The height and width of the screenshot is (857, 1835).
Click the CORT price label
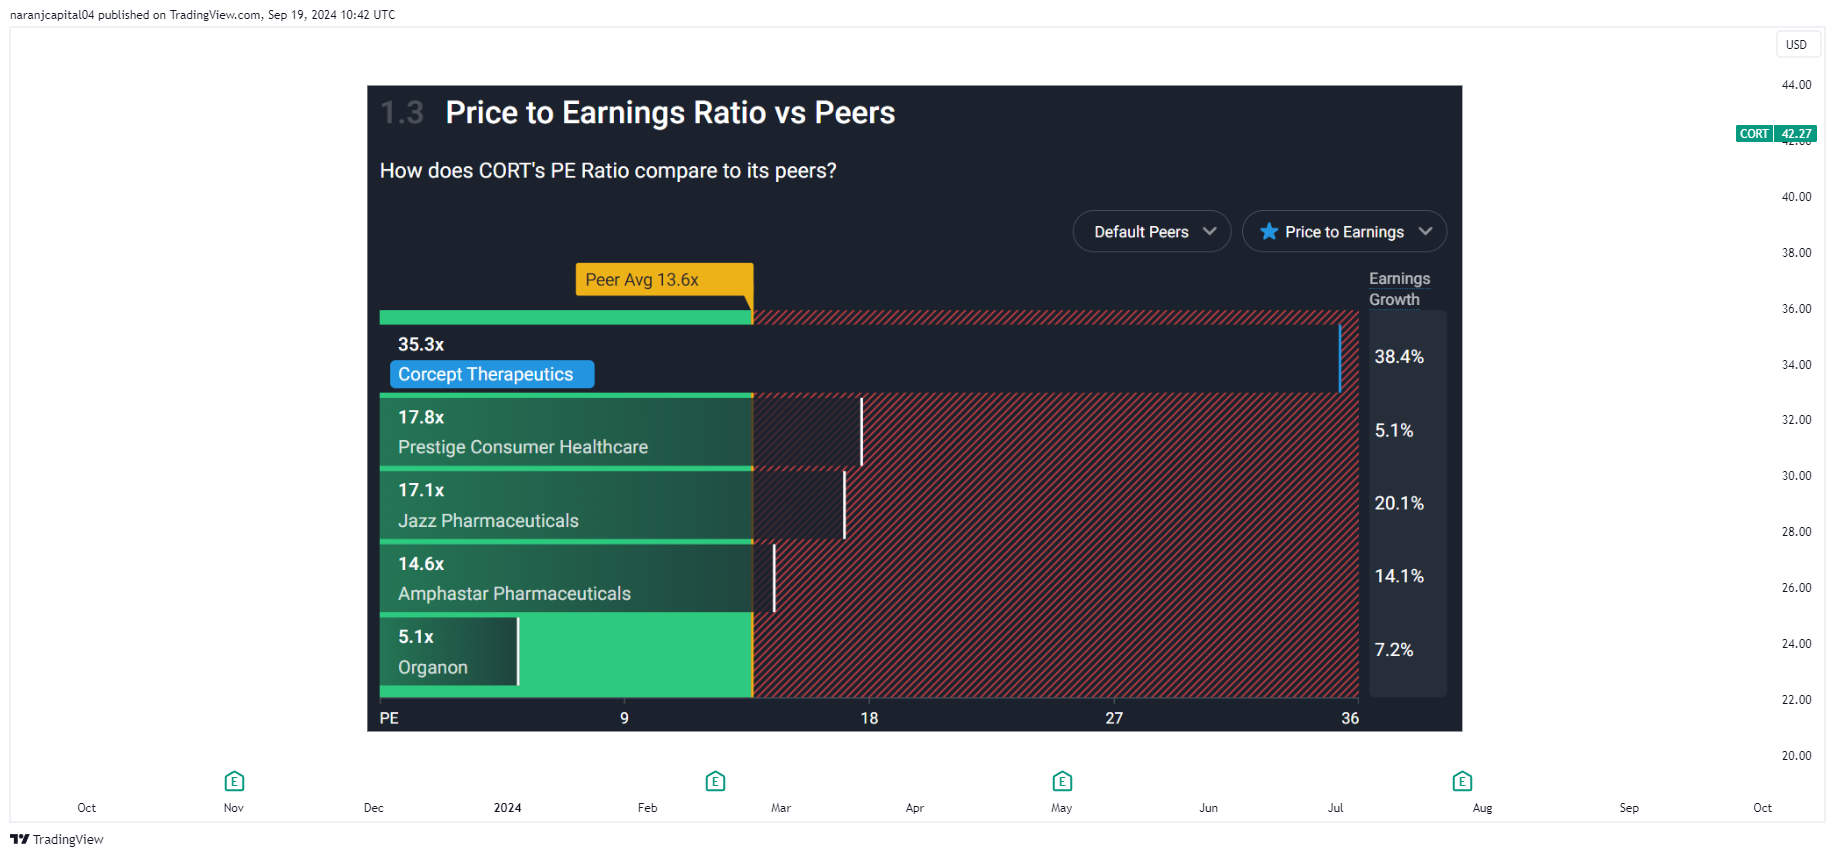pos(1754,134)
